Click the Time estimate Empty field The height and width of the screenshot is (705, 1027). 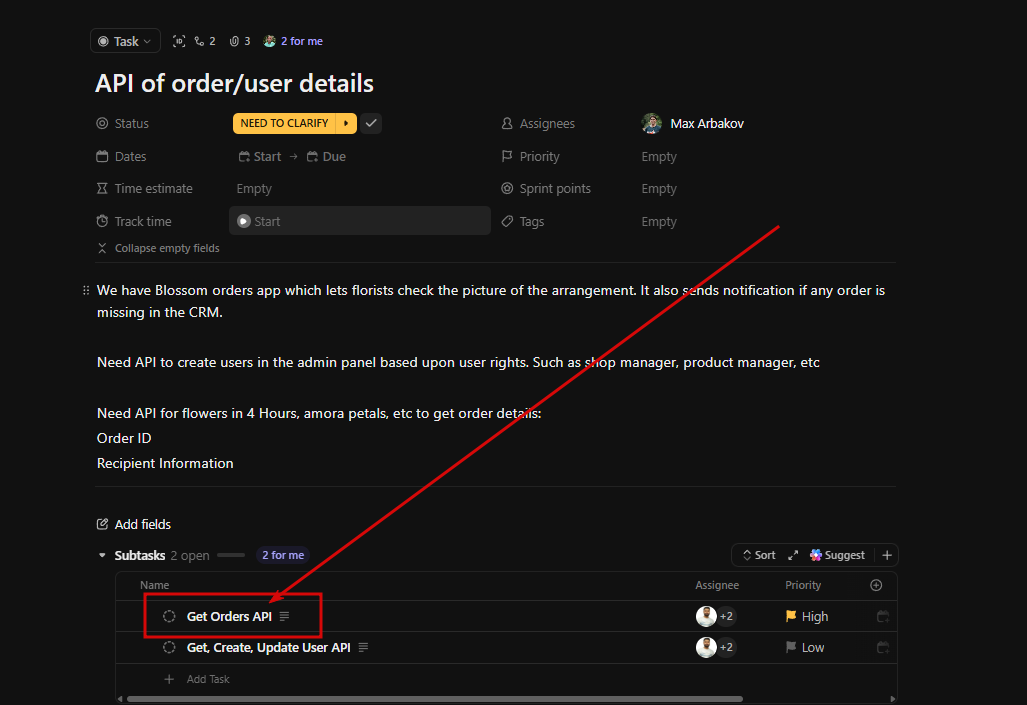254,189
